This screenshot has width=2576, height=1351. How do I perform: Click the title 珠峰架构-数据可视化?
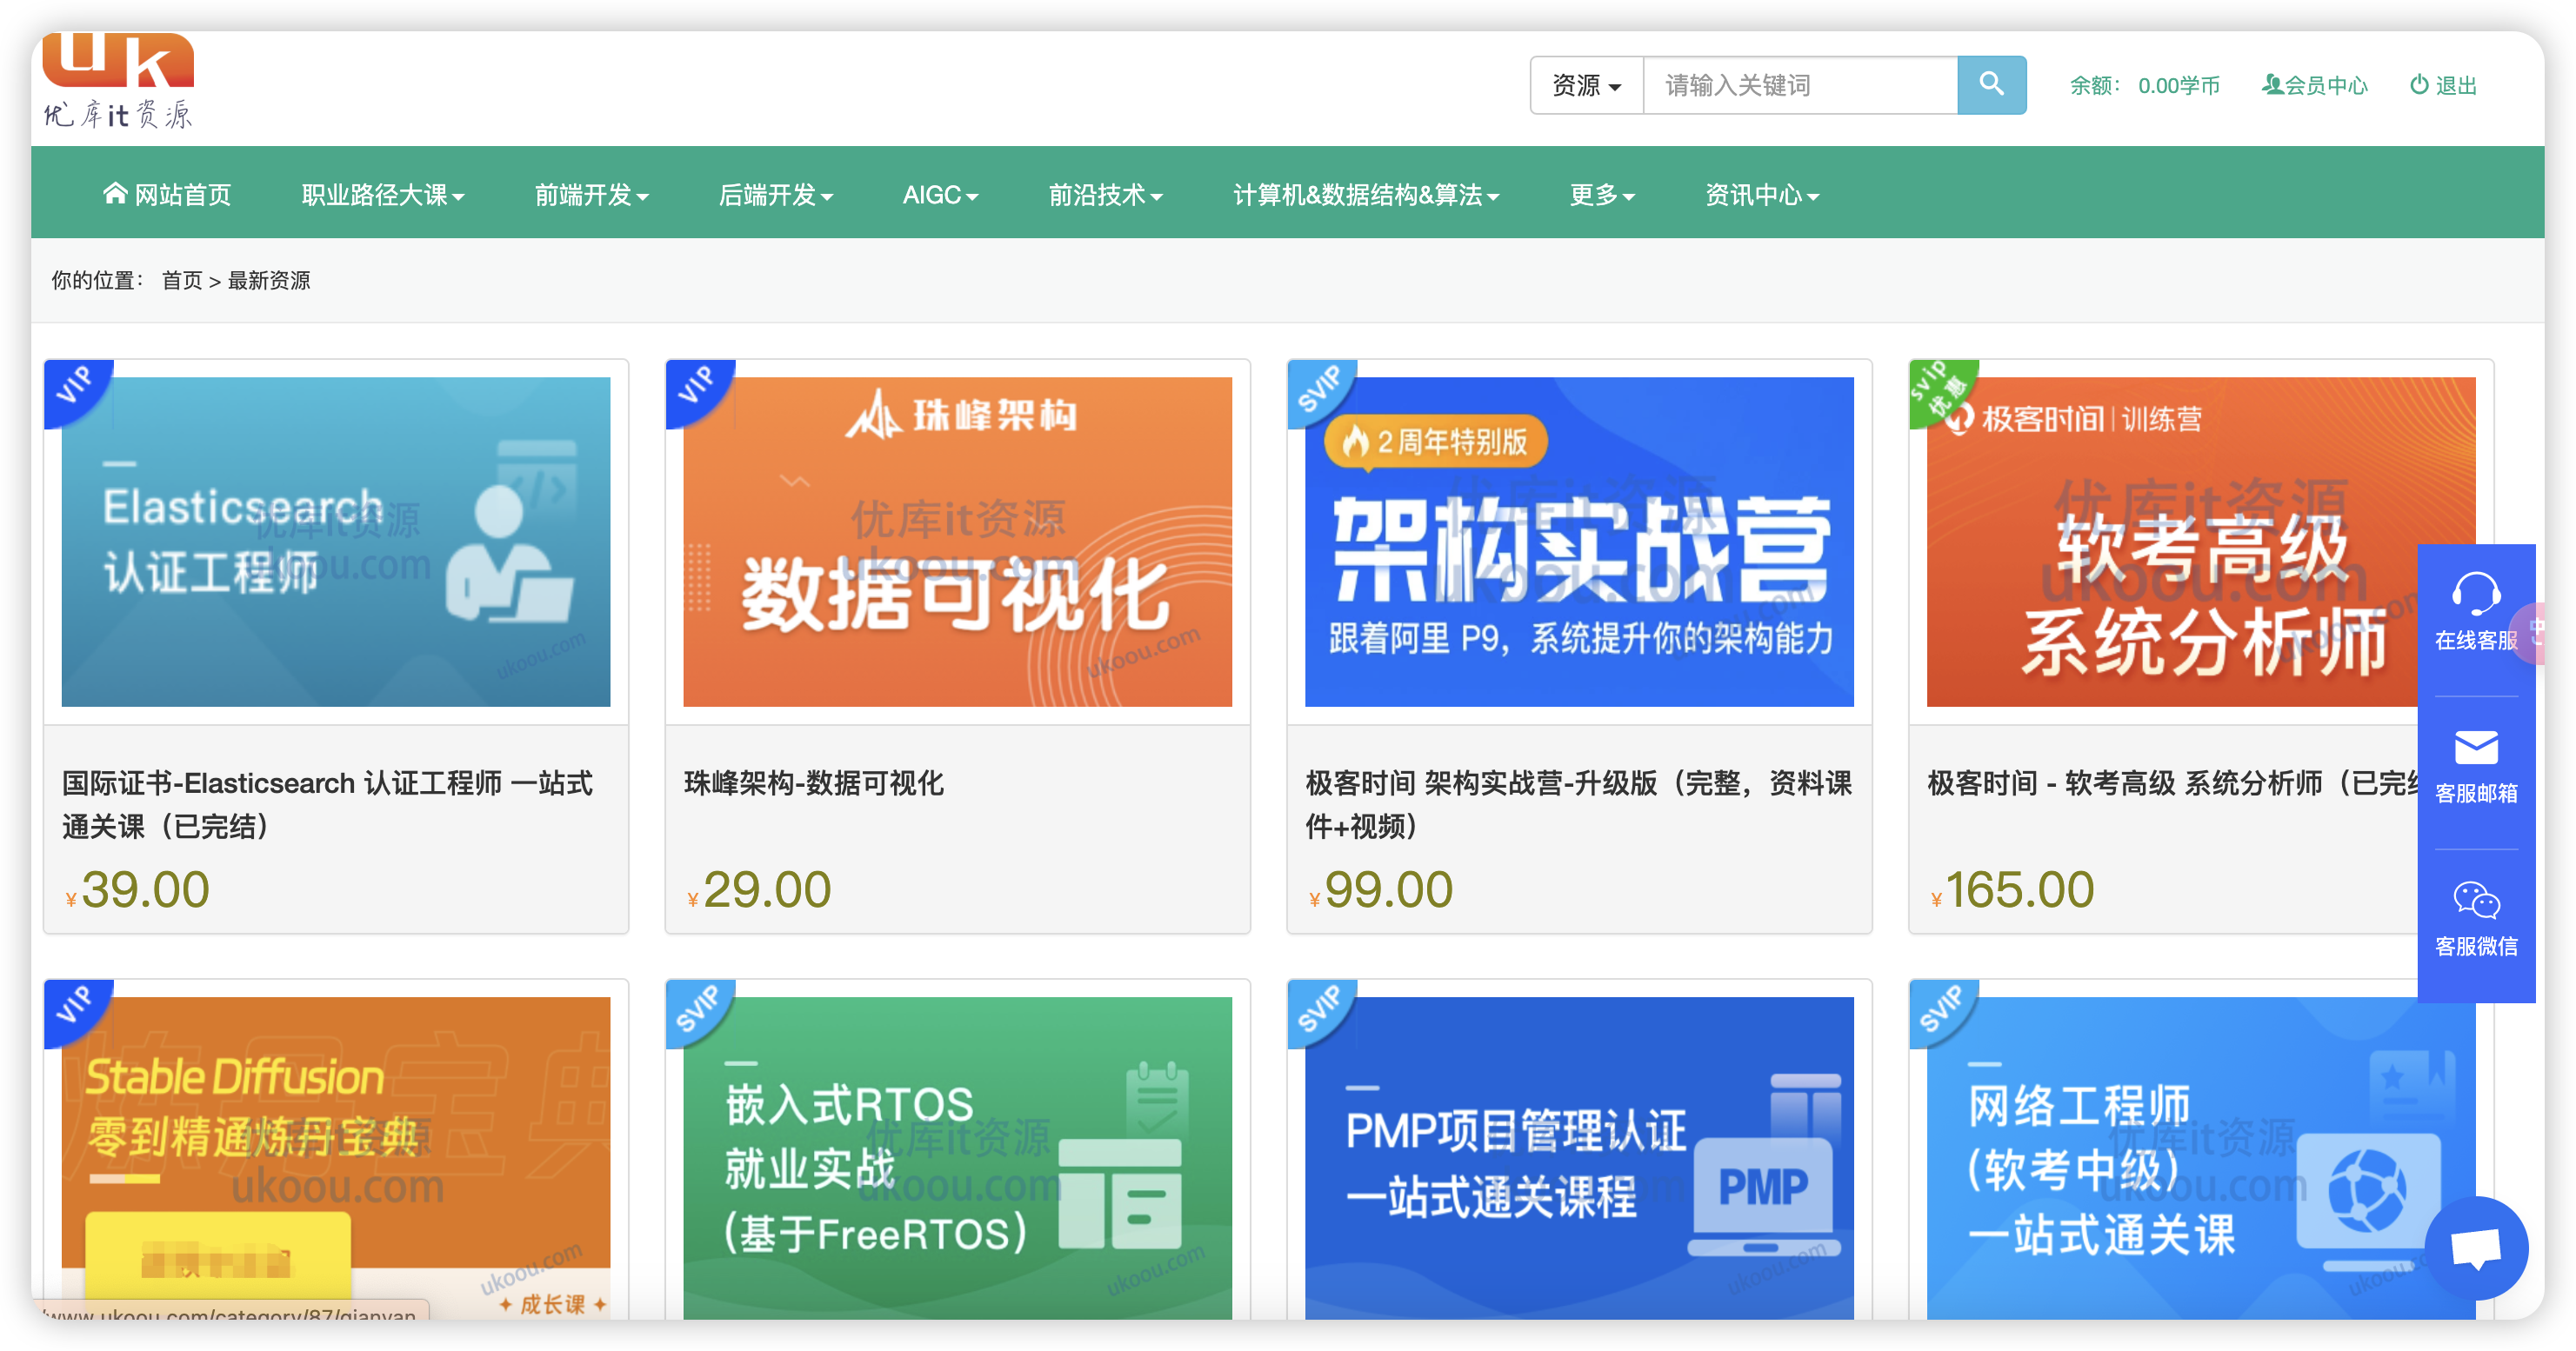point(813,783)
